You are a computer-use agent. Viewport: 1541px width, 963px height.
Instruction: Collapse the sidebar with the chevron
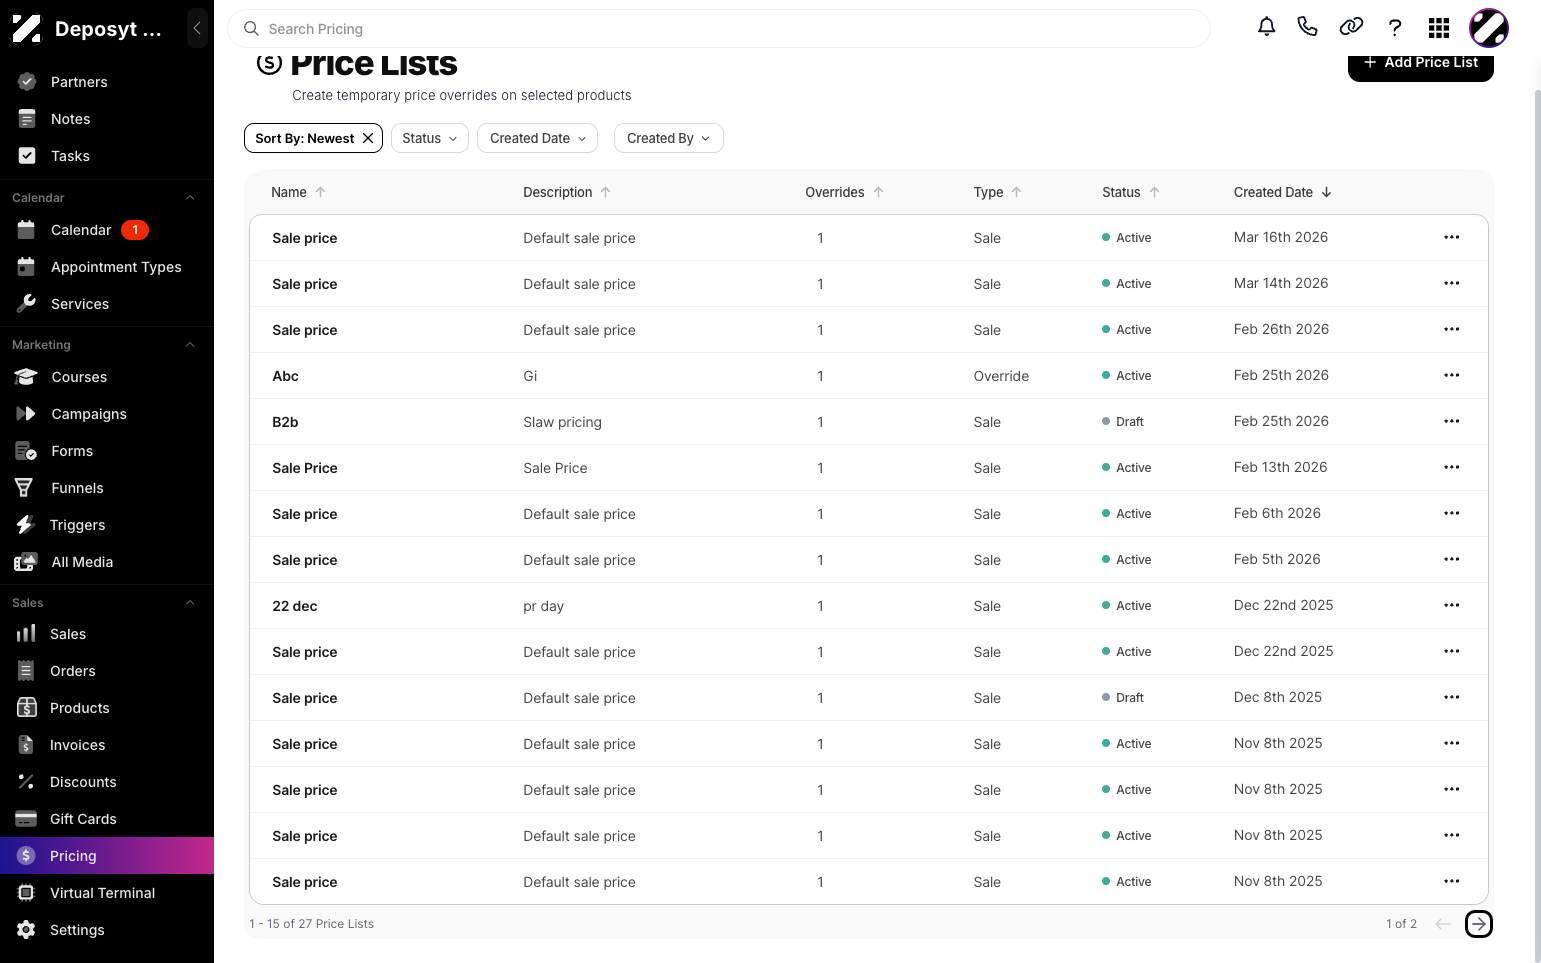click(x=197, y=28)
